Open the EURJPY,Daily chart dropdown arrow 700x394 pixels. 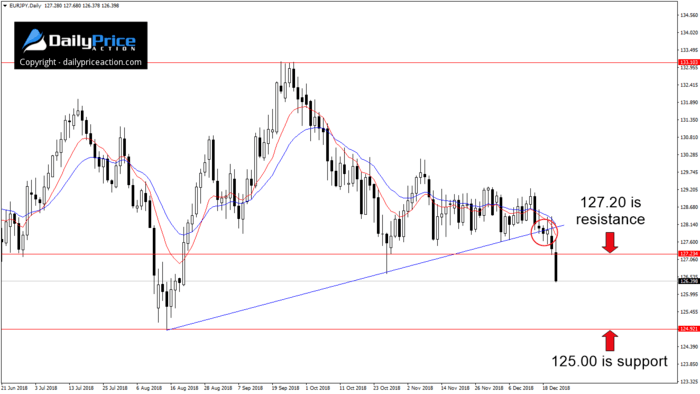(4, 6)
